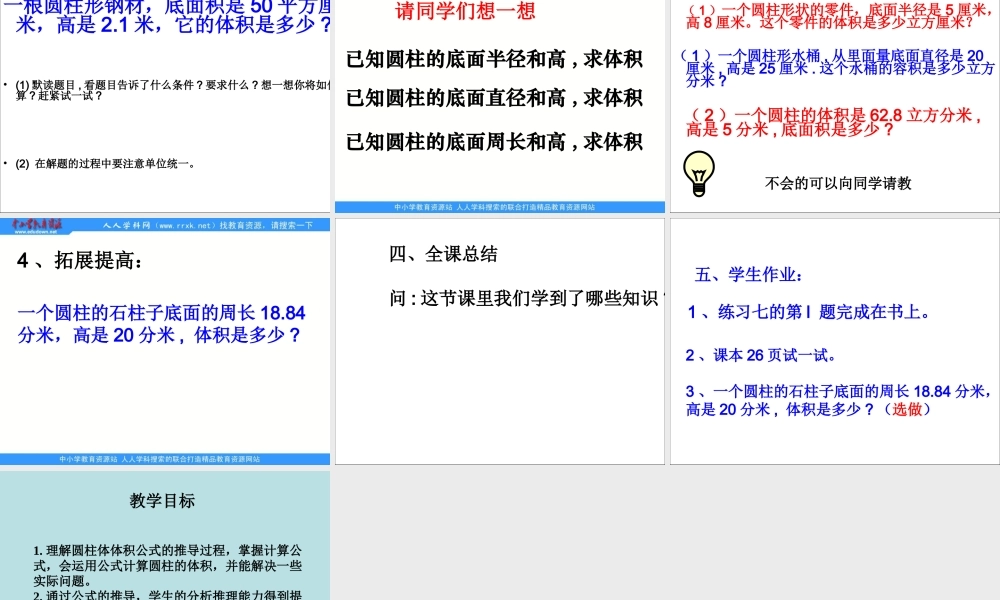Select the line 已知圆柱的底面周长和高，求体积
The width and height of the screenshot is (1000, 600).
click(x=494, y=140)
